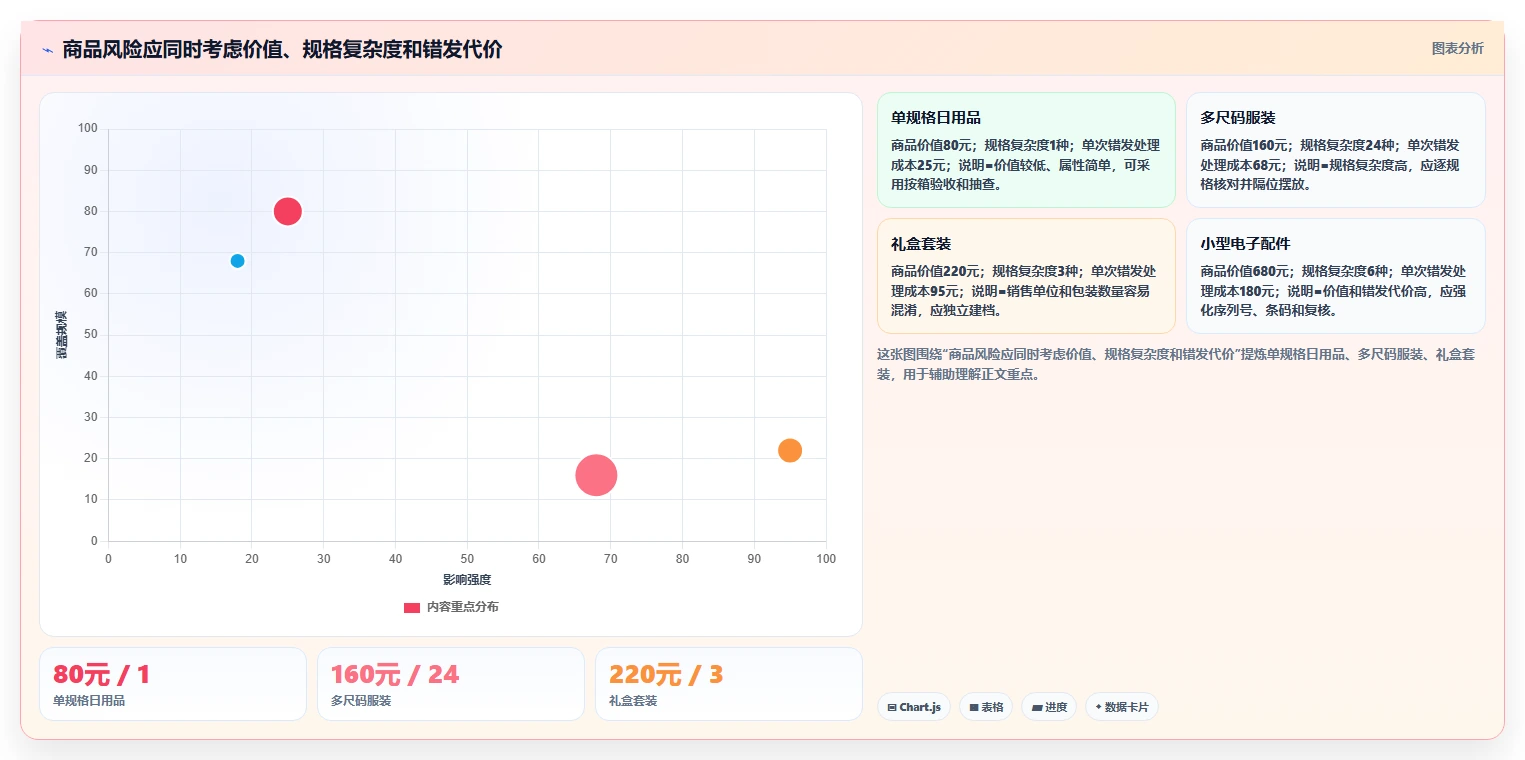Click the large pink bubble near x=68
The height and width of the screenshot is (760, 1525).
(x=596, y=475)
